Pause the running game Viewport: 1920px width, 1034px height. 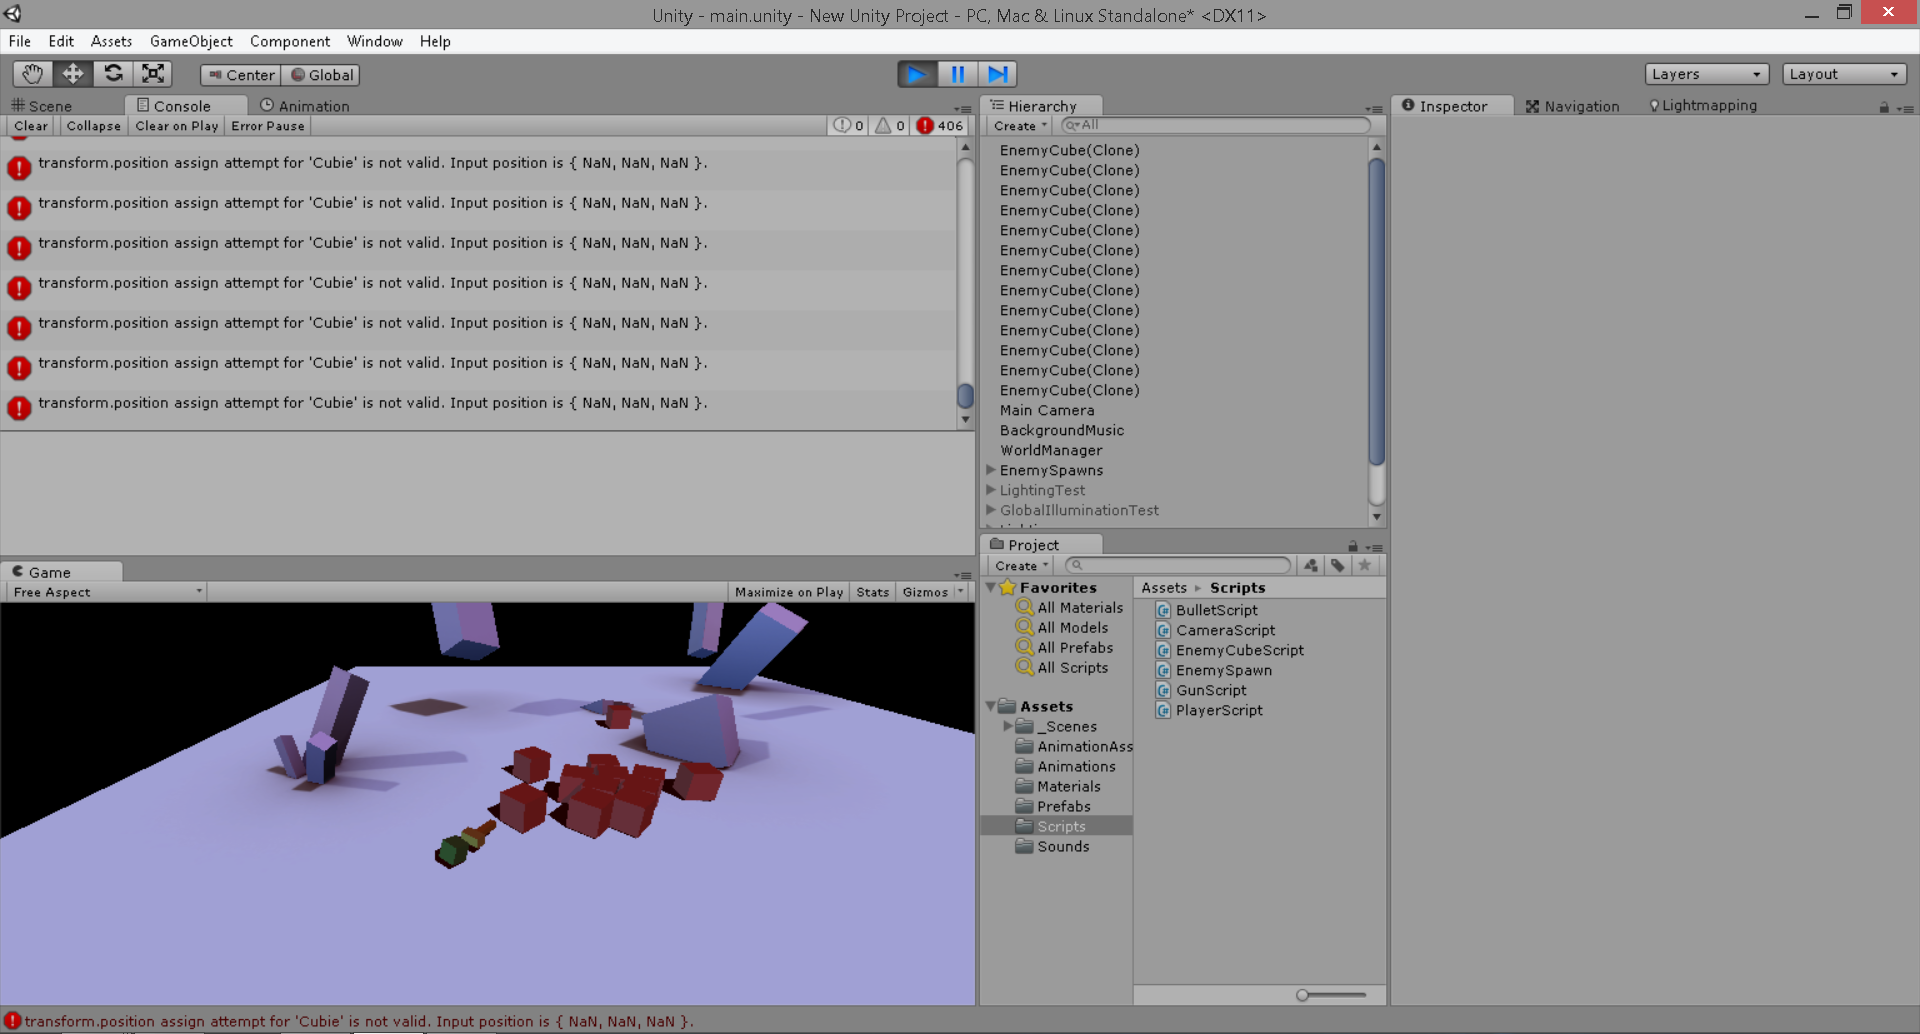957,74
